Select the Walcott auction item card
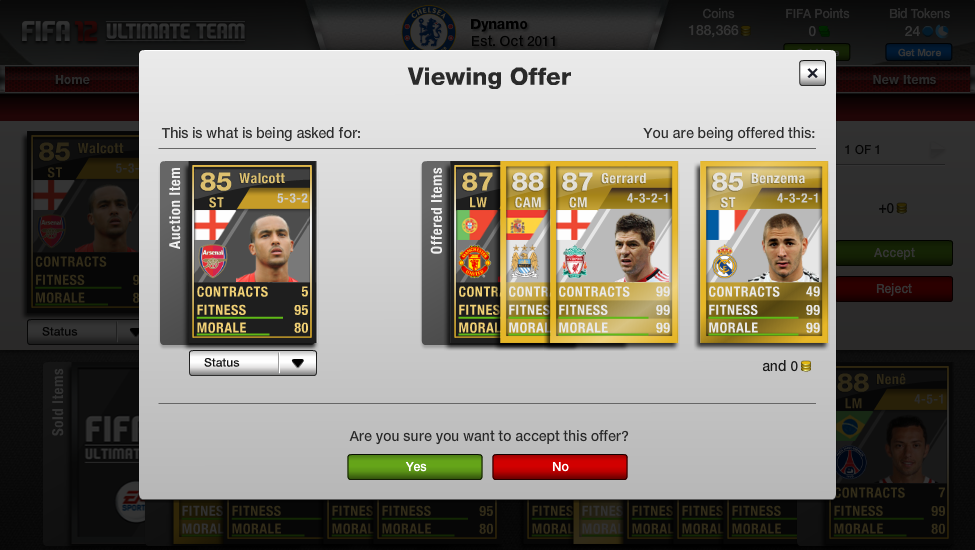Image resolution: width=975 pixels, height=550 pixels. click(252, 252)
